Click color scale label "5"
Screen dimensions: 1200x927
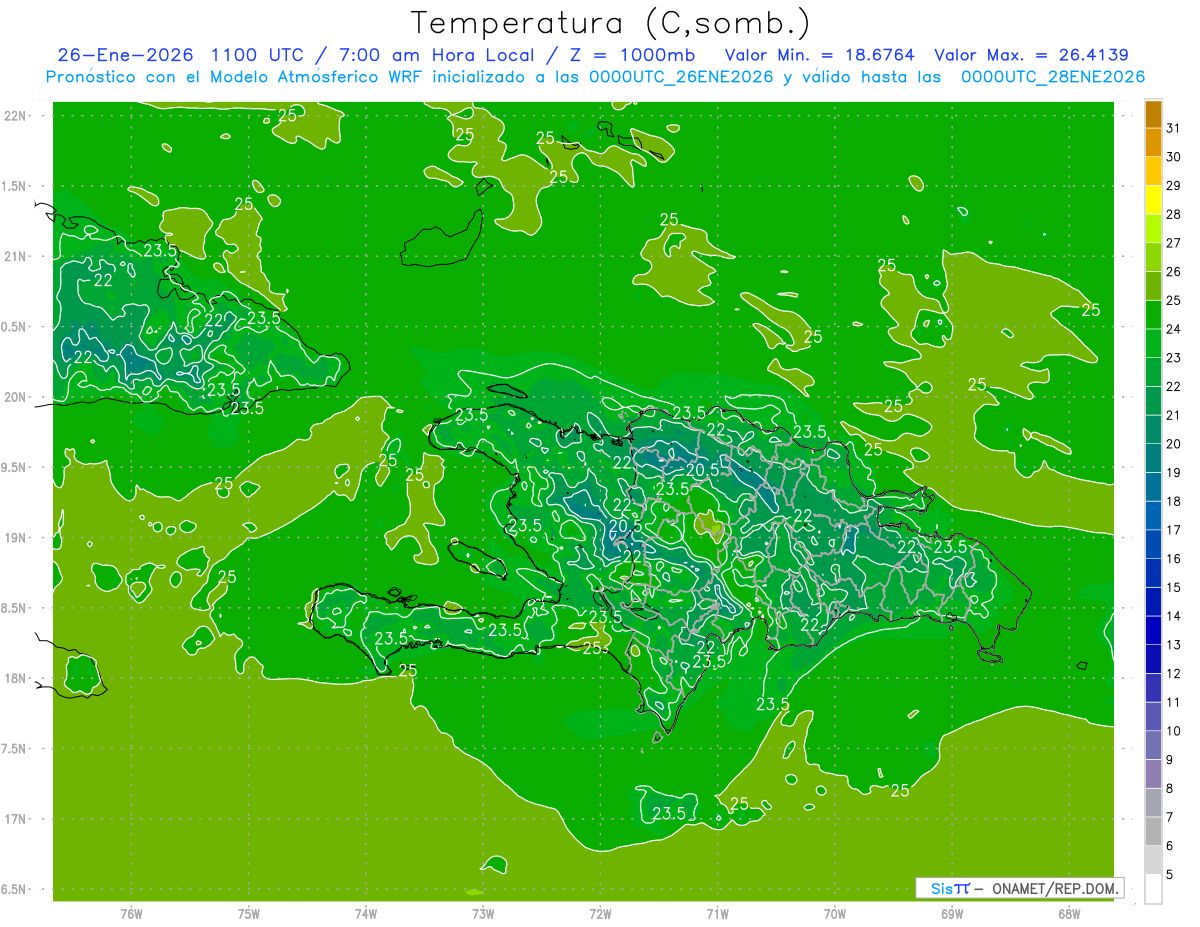(x=1170, y=875)
